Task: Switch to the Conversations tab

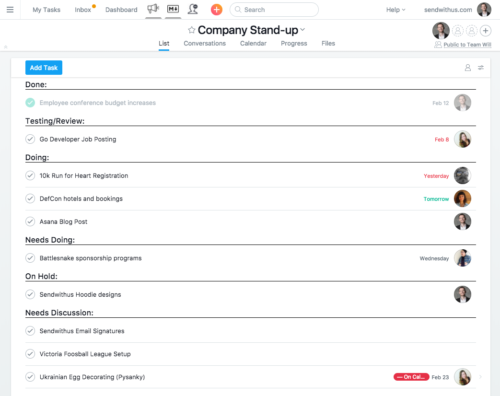Action: click(205, 43)
